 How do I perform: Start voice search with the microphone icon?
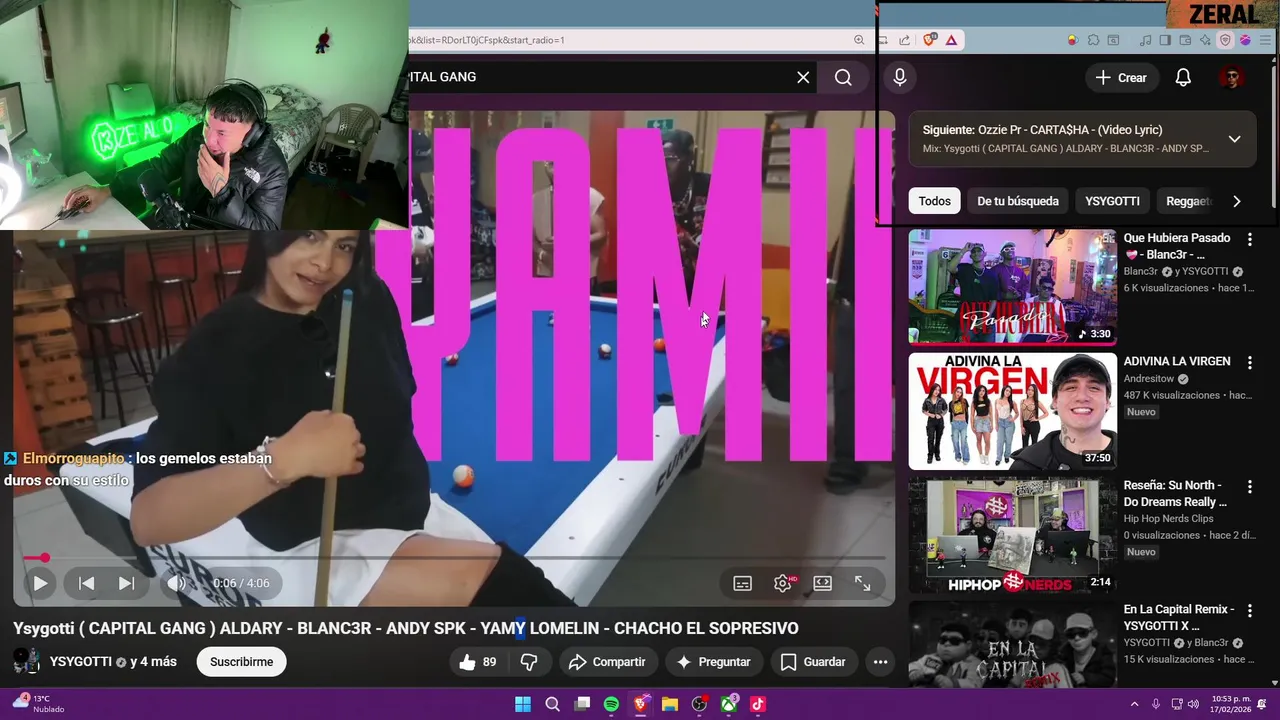point(900,77)
